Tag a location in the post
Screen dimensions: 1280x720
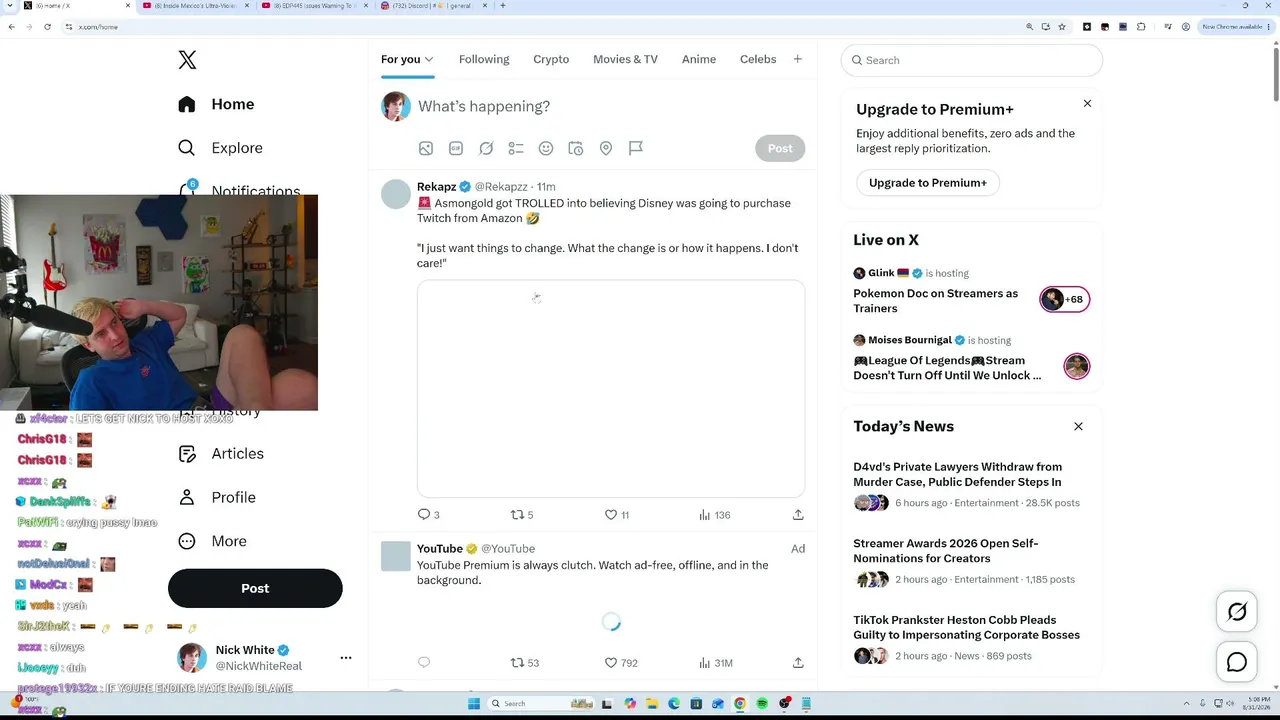coord(606,148)
